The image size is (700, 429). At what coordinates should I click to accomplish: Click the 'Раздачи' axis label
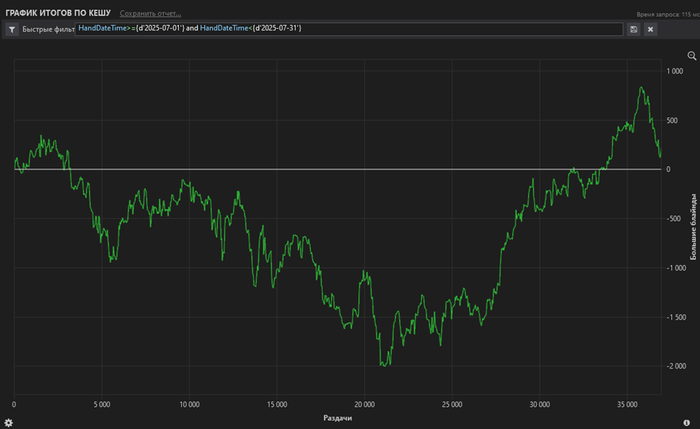pyautogui.click(x=338, y=418)
